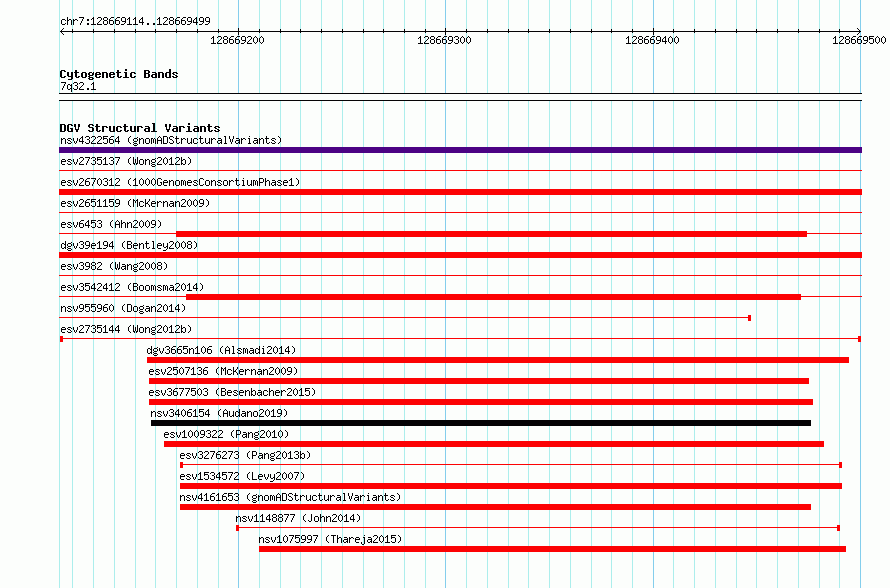This screenshot has width=890, height=588.
Task: Click the dgv39e194 thick red bar
Action: [460, 255]
